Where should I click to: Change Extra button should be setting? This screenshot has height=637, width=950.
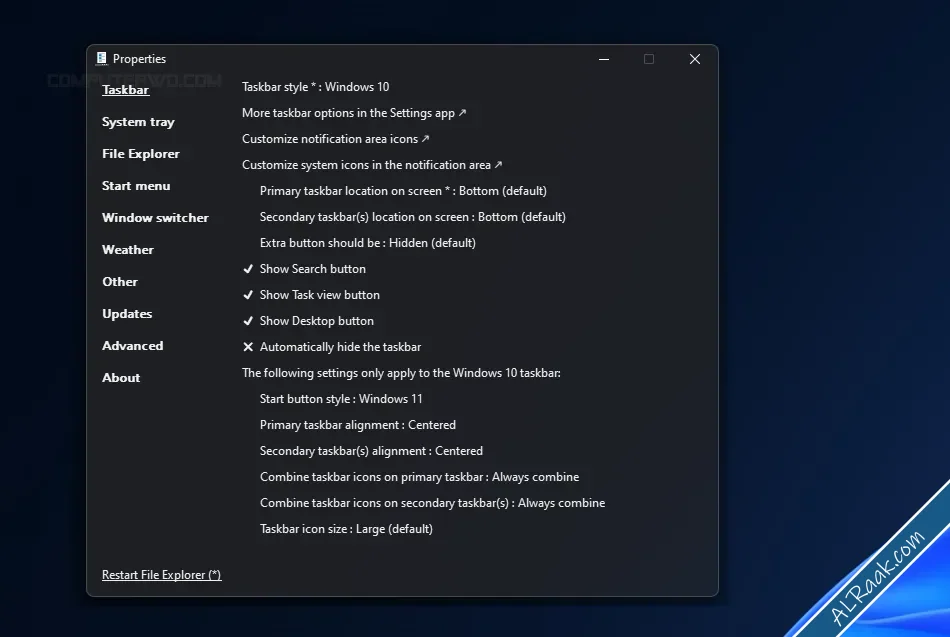pos(368,243)
